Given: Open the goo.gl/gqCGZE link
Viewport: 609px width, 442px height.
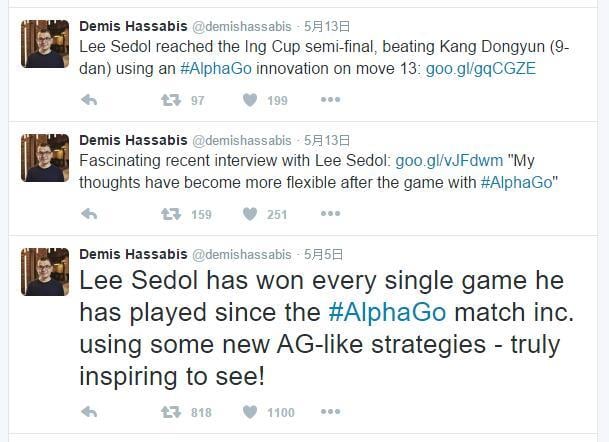Looking at the screenshot, I should coord(481,69).
